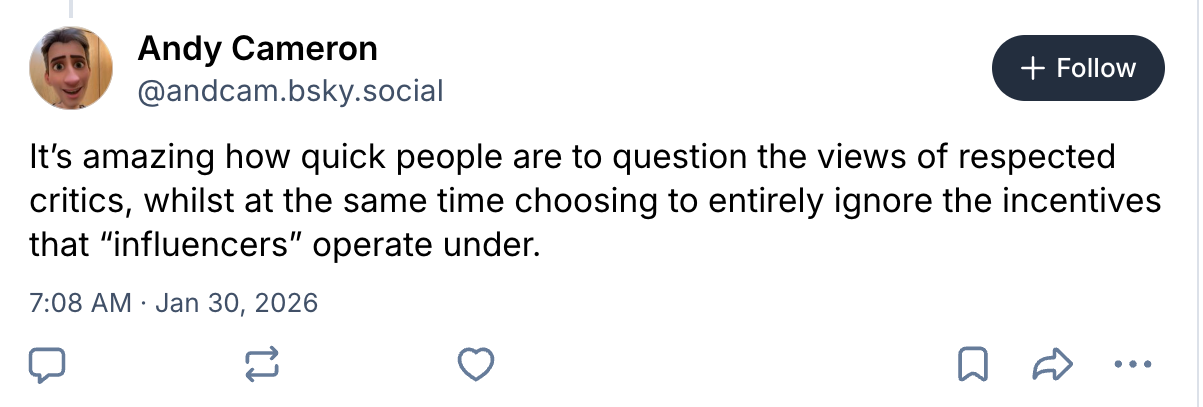Screen dimensions: 1203x407
Task: Open Andy Cameron's profile avatar
Action: click(71, 68)
